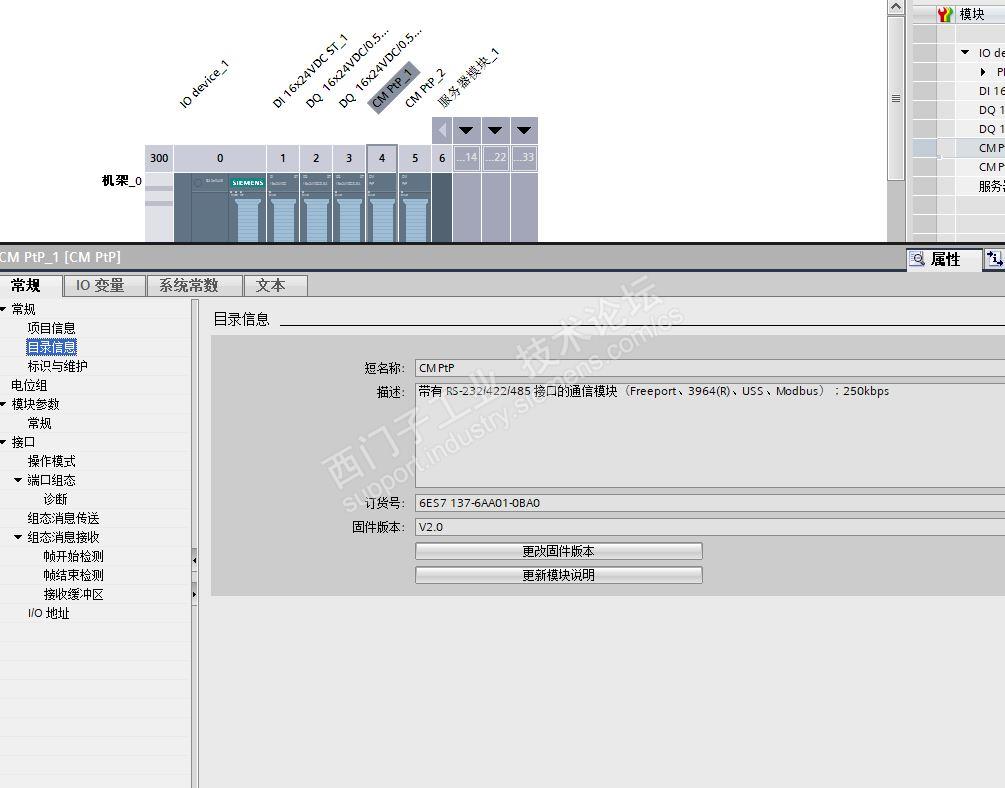Image resolution: width=1005 pixels, height=788 pixels.
Task: Select rack slot 3 DQ module
Action: pyautogui.click(x=349, y=207)
